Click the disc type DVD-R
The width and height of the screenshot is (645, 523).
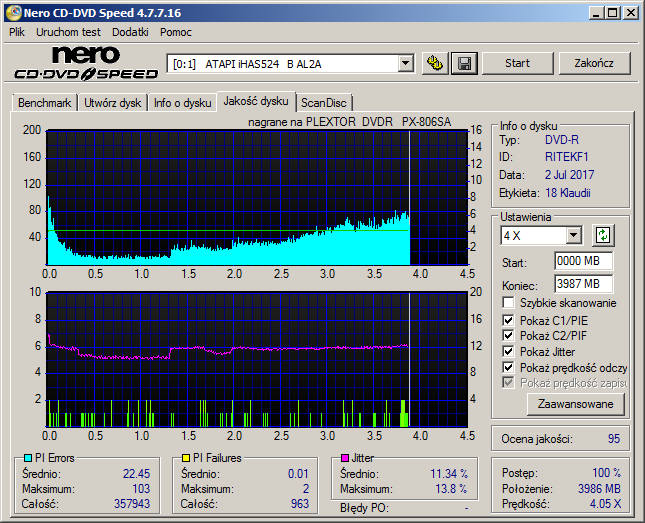[x=562, y=140]
